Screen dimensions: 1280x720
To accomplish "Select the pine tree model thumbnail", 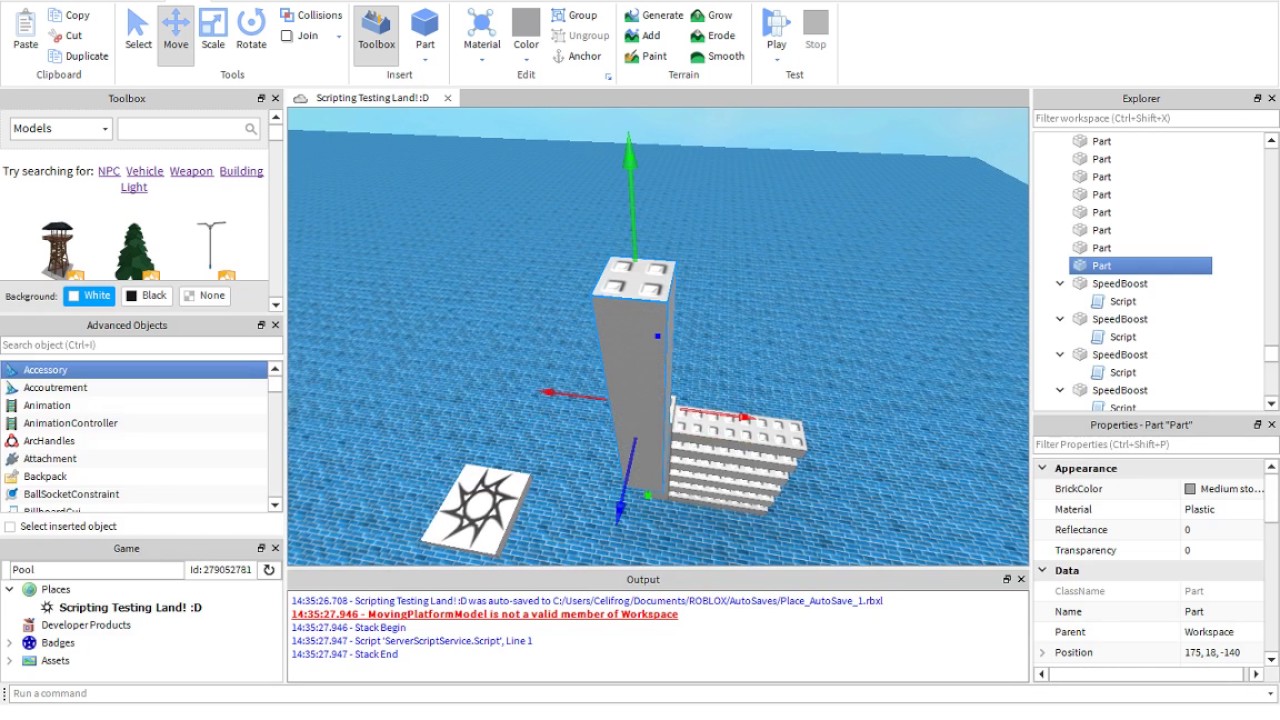I will pyautogui.click(x=136, y=250).
